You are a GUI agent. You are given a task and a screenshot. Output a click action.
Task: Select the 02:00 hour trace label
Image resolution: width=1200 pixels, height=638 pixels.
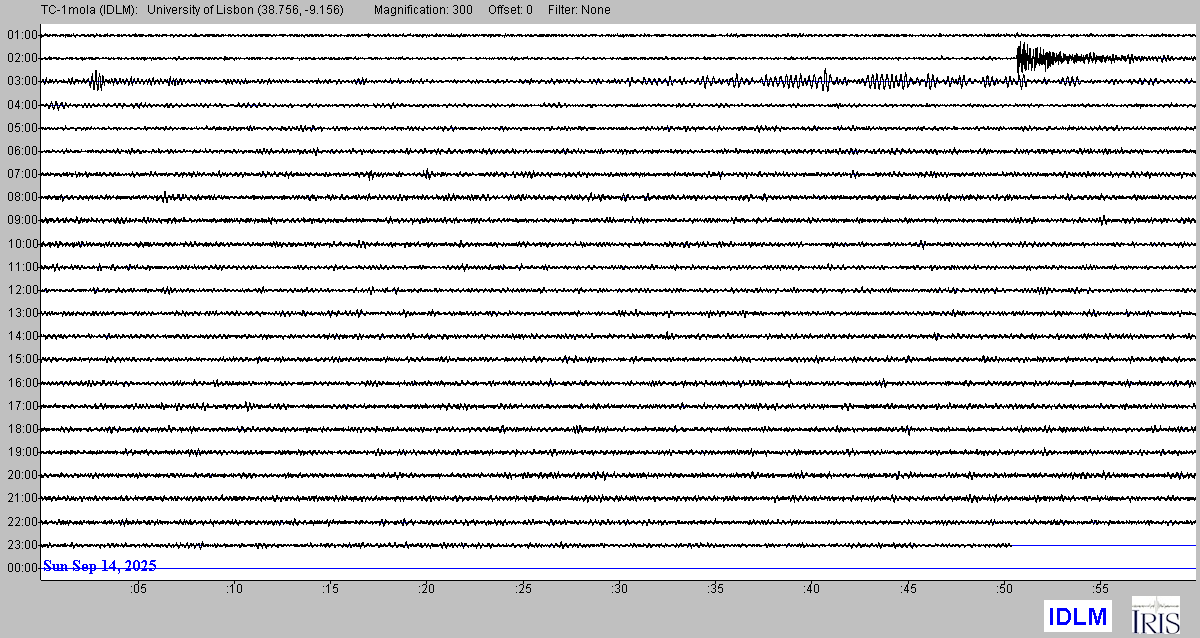[22, 58]
